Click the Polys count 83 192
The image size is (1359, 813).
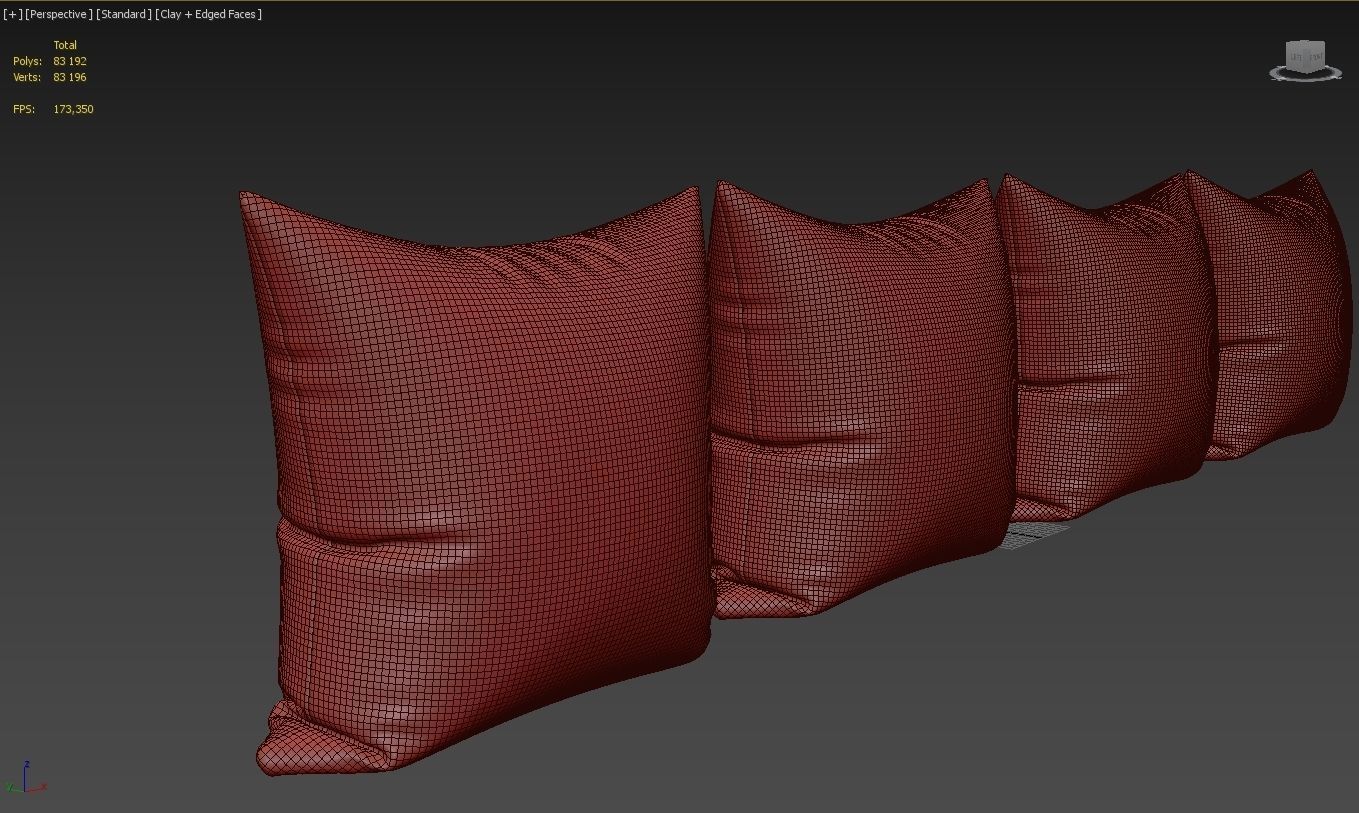(70, 61)
